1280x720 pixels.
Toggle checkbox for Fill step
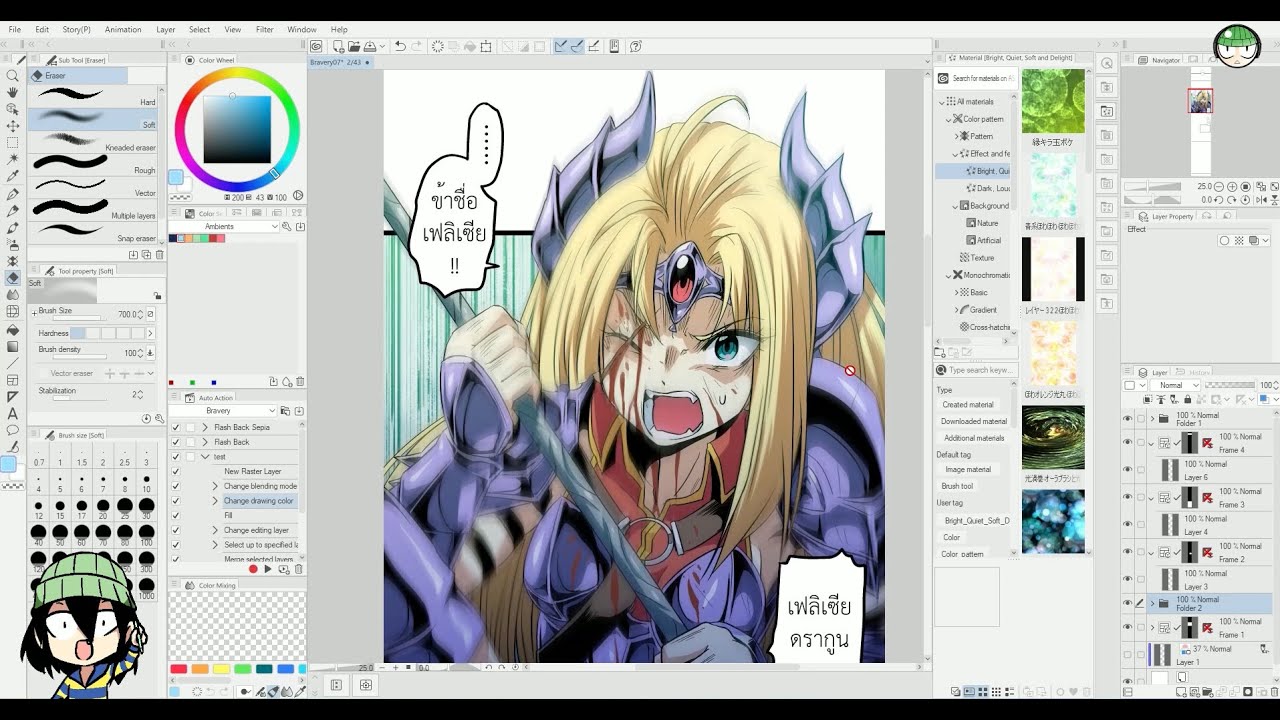coord(176,515)
